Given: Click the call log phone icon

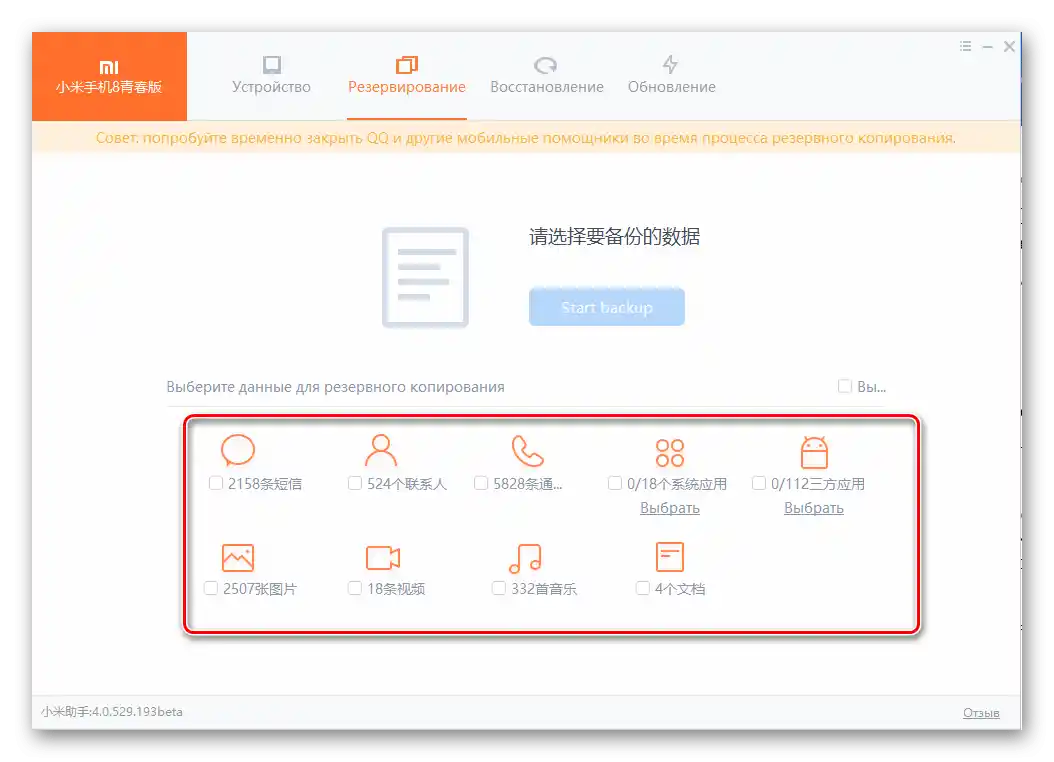Looking at the screenshot, I should coord(527,451).
